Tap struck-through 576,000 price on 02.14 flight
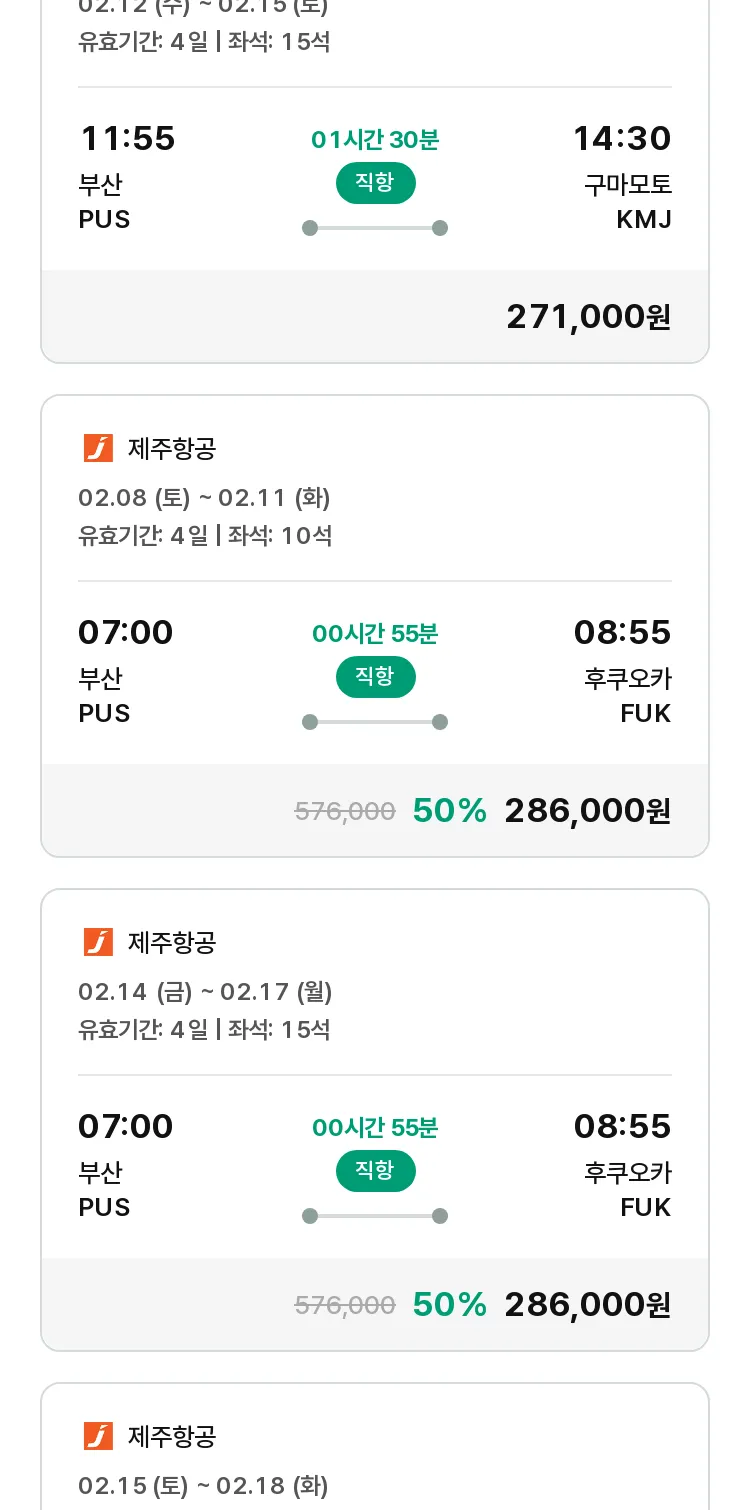This screenshot has height=1510, width=750. pos(345,1305)
